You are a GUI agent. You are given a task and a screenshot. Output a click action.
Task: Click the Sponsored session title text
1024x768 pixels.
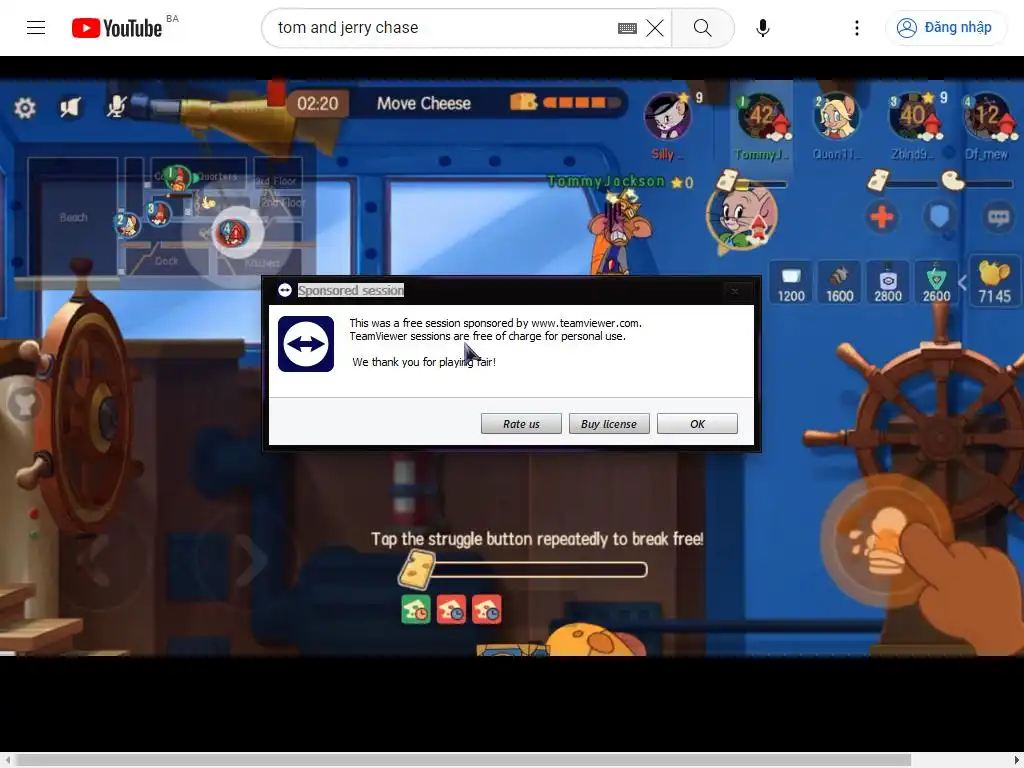point(351,291)
